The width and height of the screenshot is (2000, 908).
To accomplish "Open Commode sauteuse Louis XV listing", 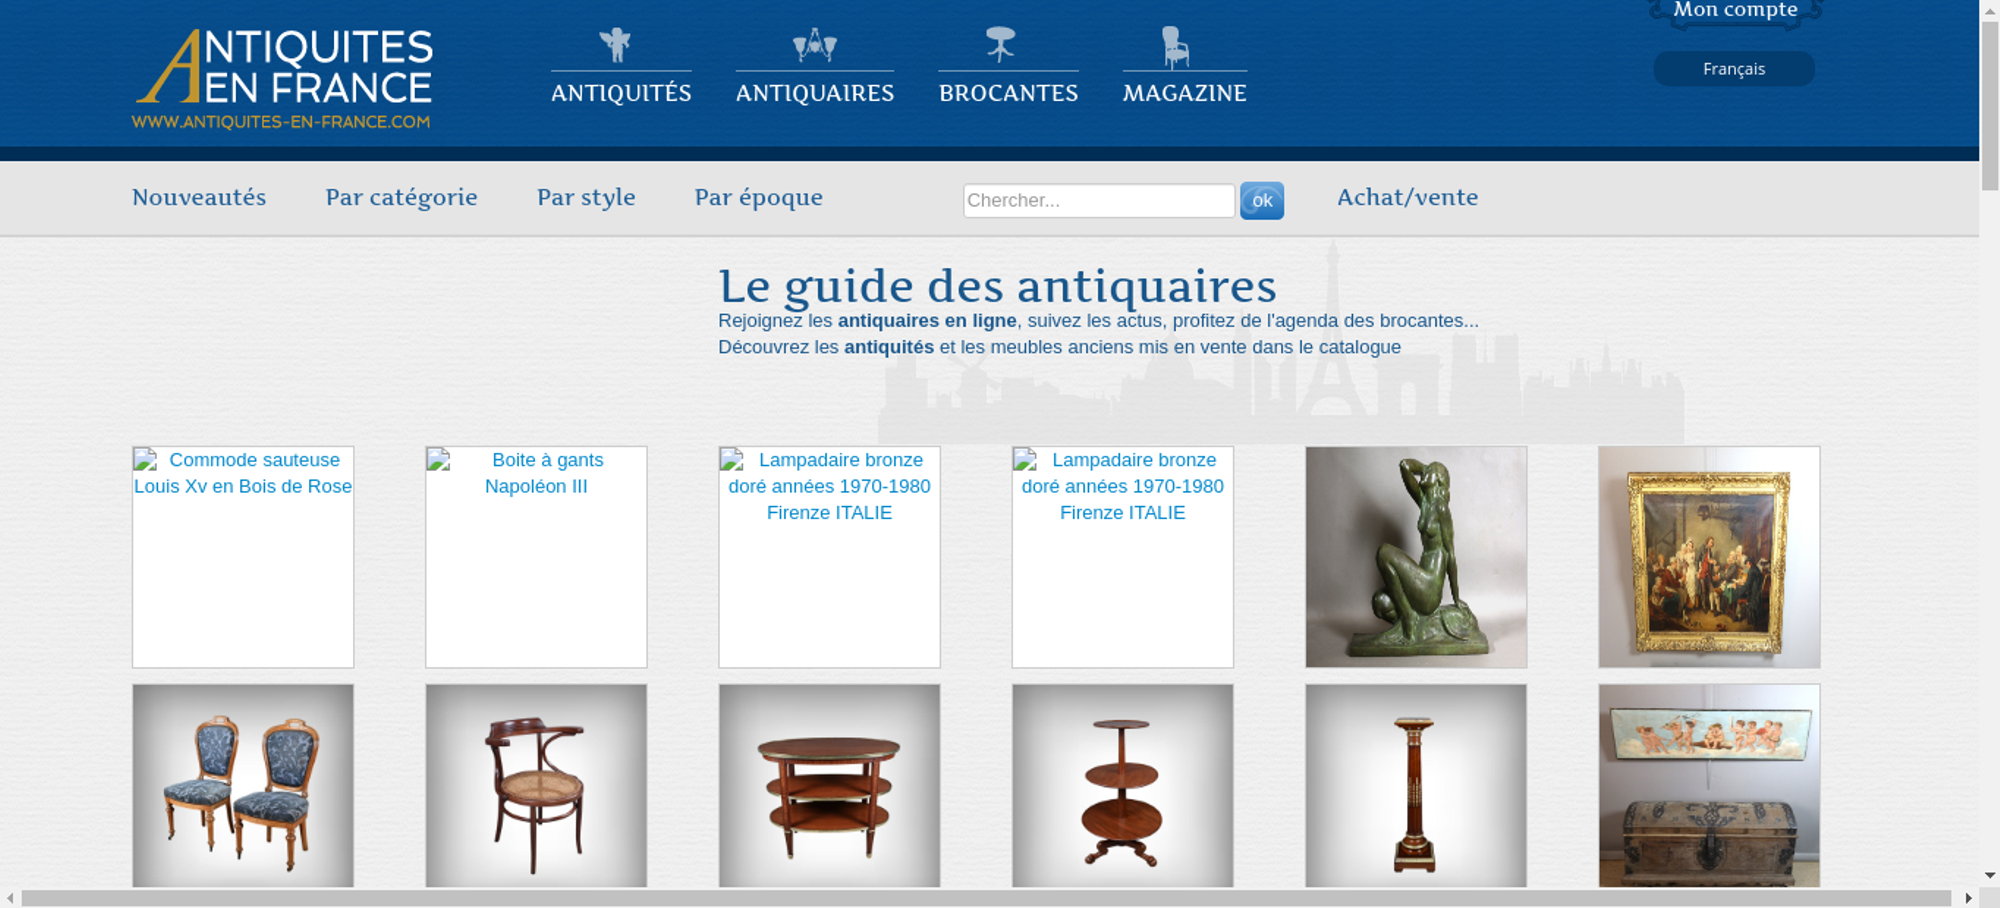I will pos(243,473).
